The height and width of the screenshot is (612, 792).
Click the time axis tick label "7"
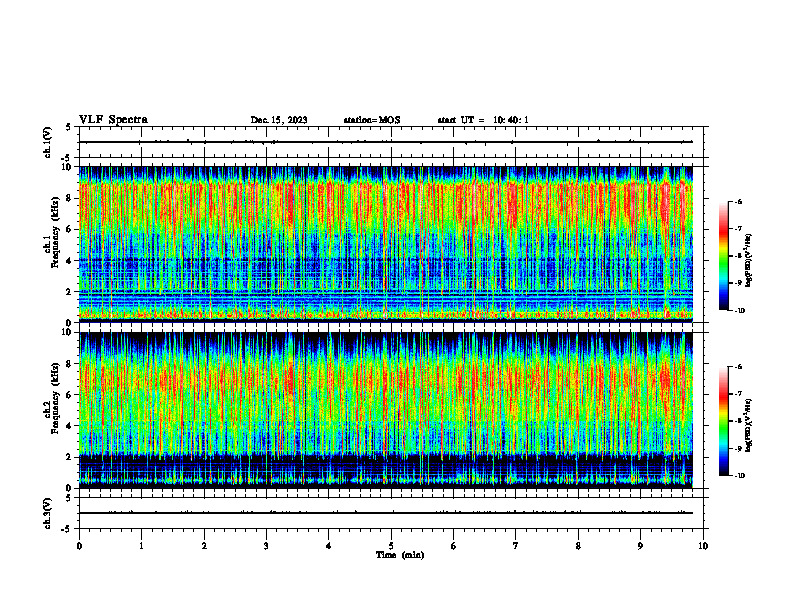pyautogui.click(x=516, y=546)
